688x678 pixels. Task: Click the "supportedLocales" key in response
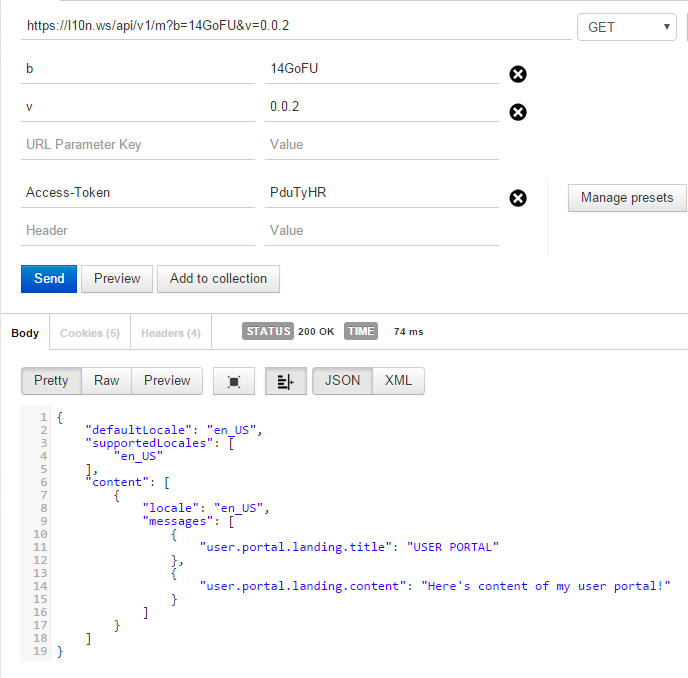(149, 443)
